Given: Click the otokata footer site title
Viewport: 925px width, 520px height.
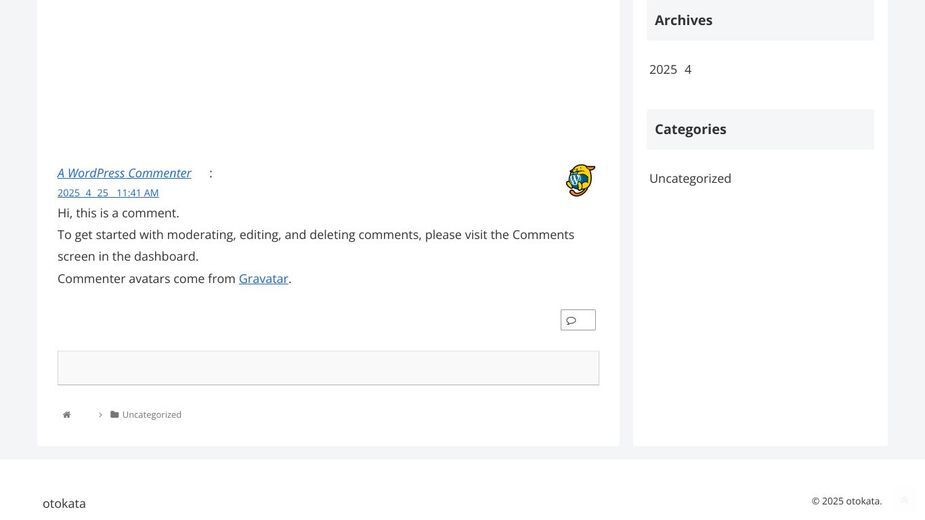Looking at the screenshot, I should point(64,503).
